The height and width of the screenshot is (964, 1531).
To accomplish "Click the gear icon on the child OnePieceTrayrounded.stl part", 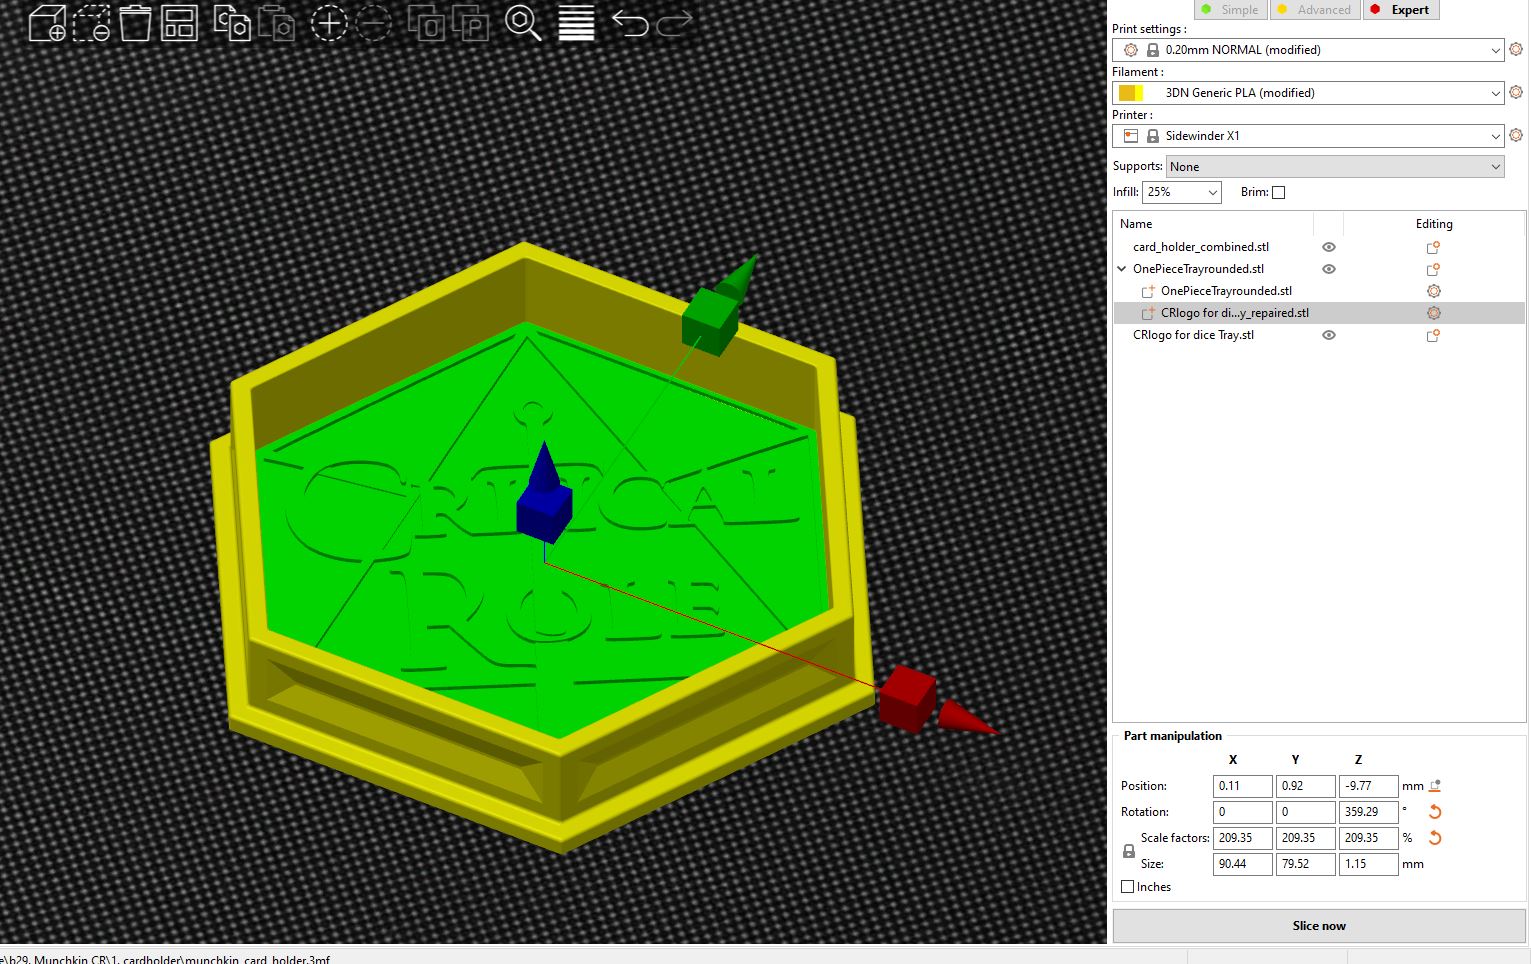I will 1433,291.
